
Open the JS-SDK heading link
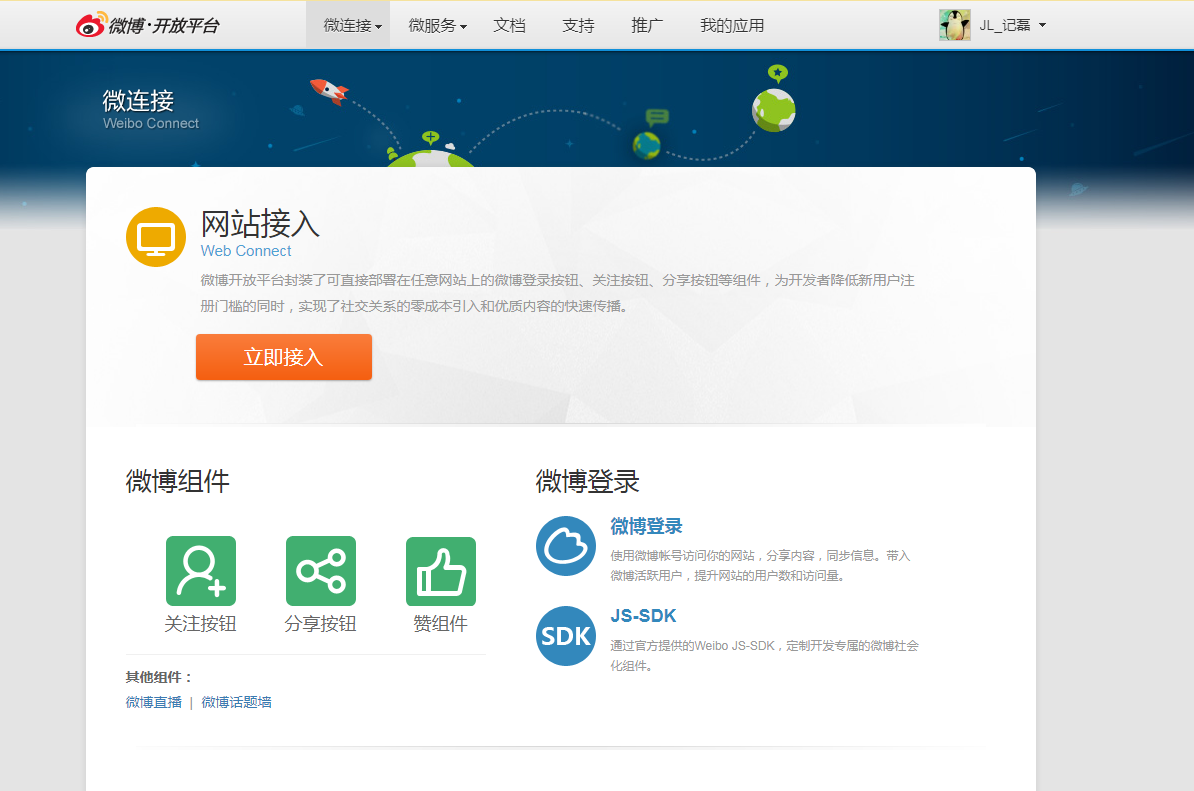point(643,616)
